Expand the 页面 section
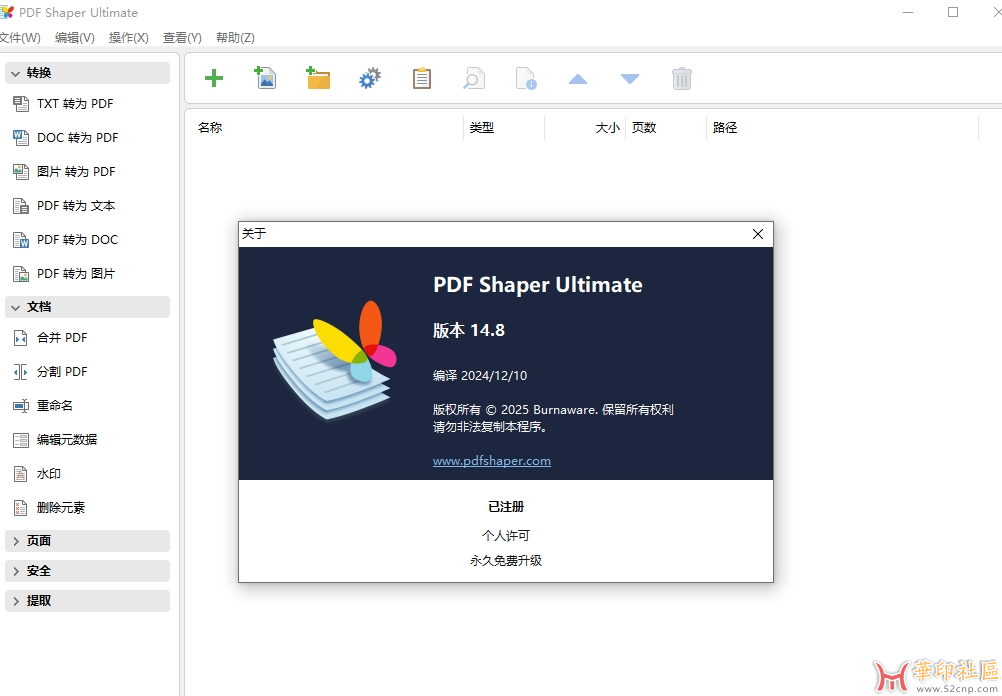 pos(87,541)
